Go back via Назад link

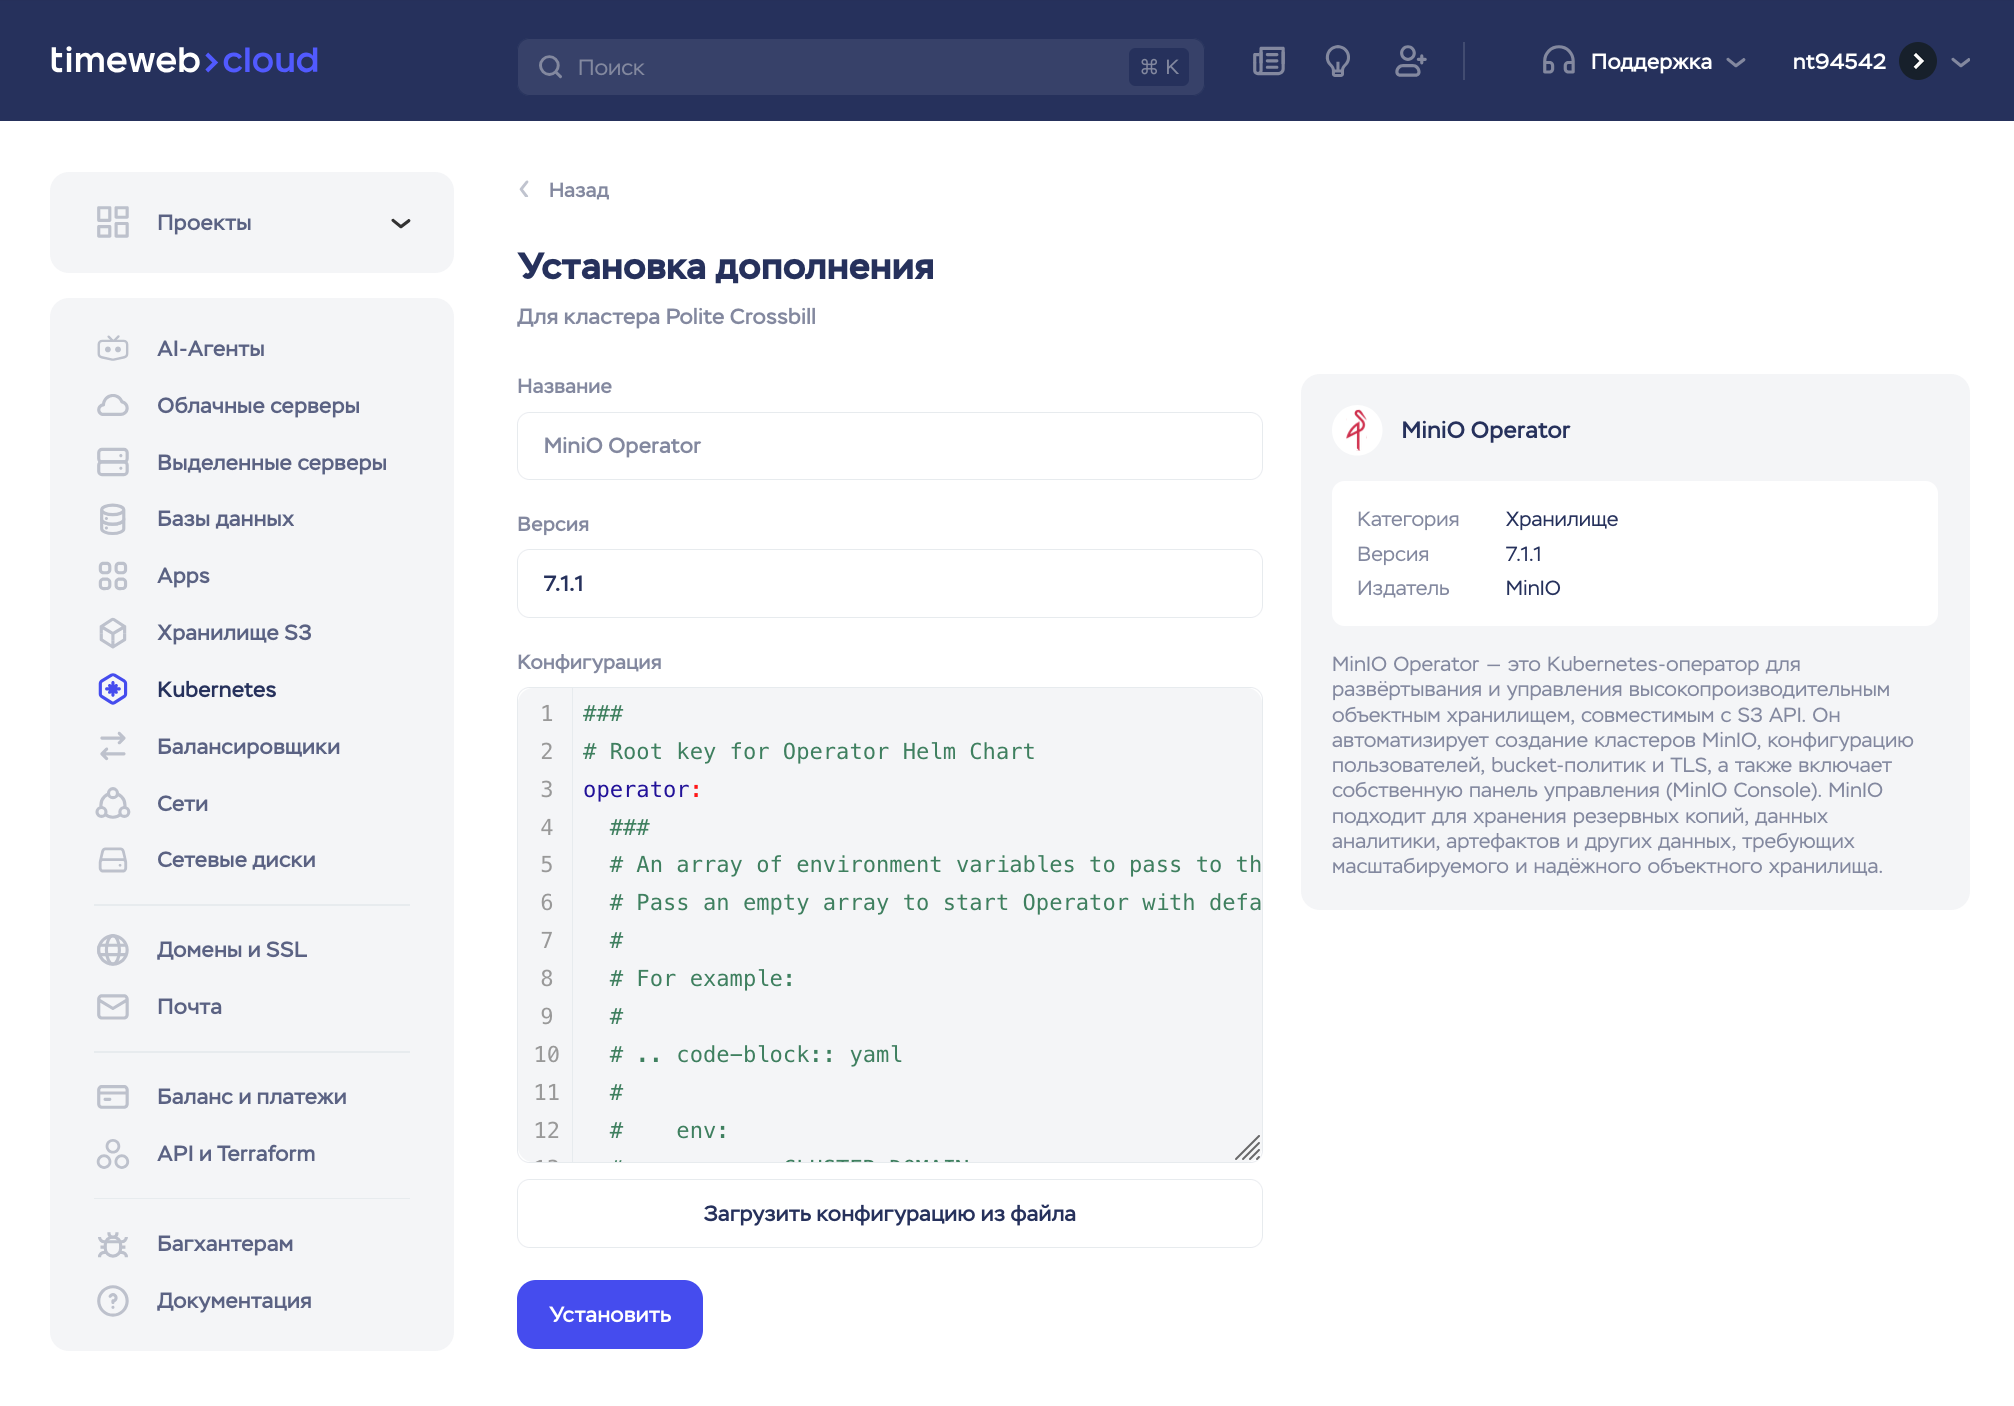(x=564, y=190)
